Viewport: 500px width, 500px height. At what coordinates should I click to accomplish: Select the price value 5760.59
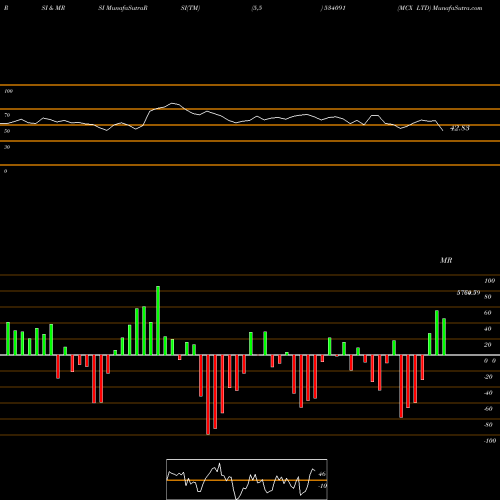tap(468, 293)
